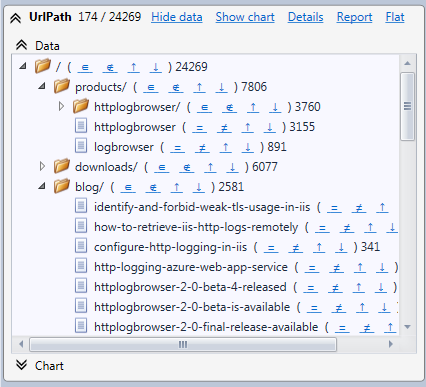This screenshot has height=387, width=426.
Task: Click the configure-http-logging-in-iis document icon
Action: coord(81,246)
